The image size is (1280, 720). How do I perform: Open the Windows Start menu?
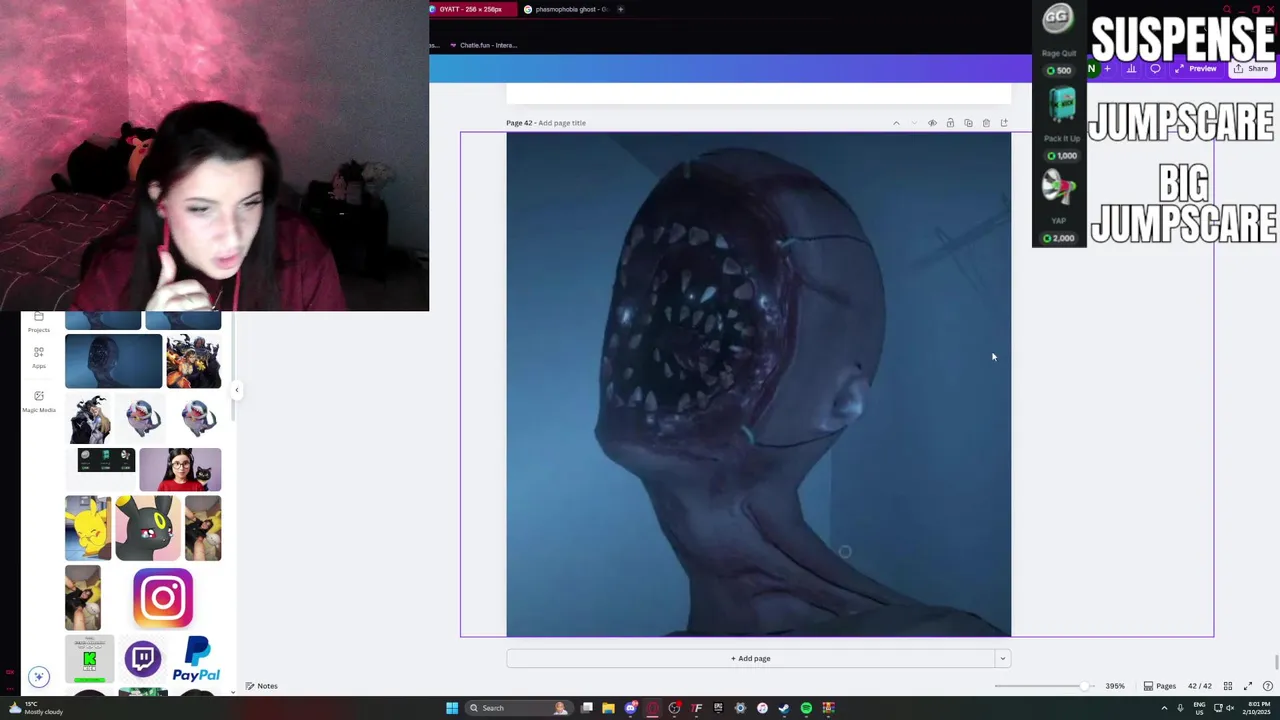point(452,708)
